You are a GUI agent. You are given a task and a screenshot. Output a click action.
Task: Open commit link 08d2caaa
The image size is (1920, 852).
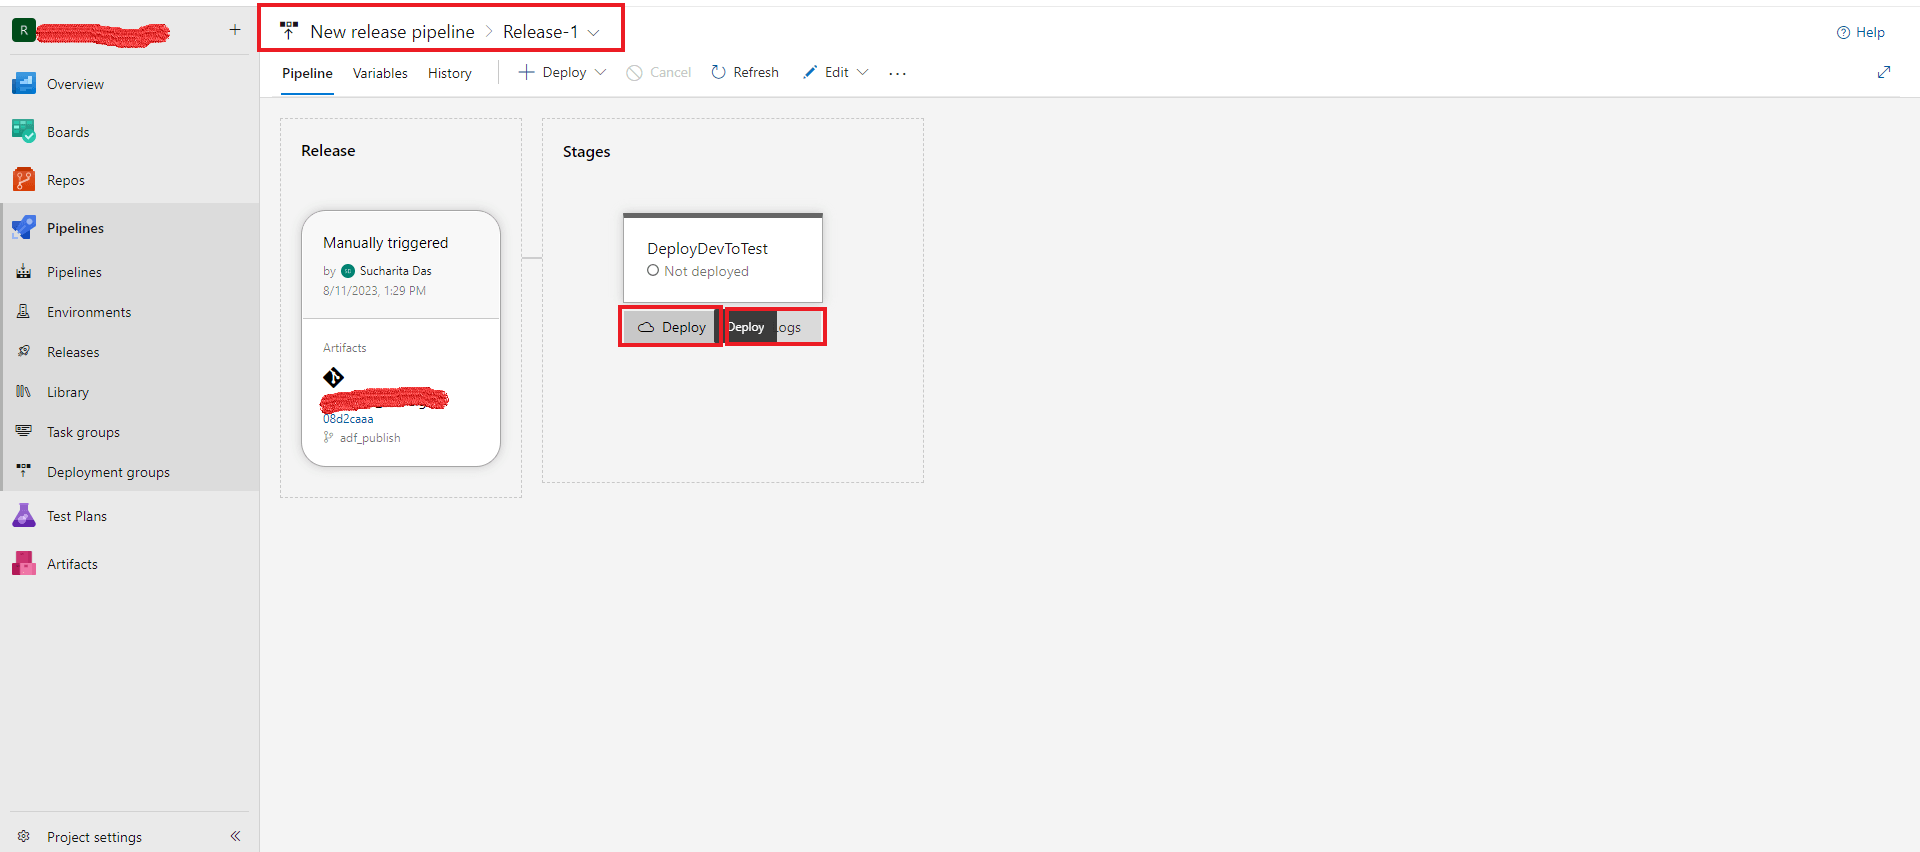pos(348,419)
